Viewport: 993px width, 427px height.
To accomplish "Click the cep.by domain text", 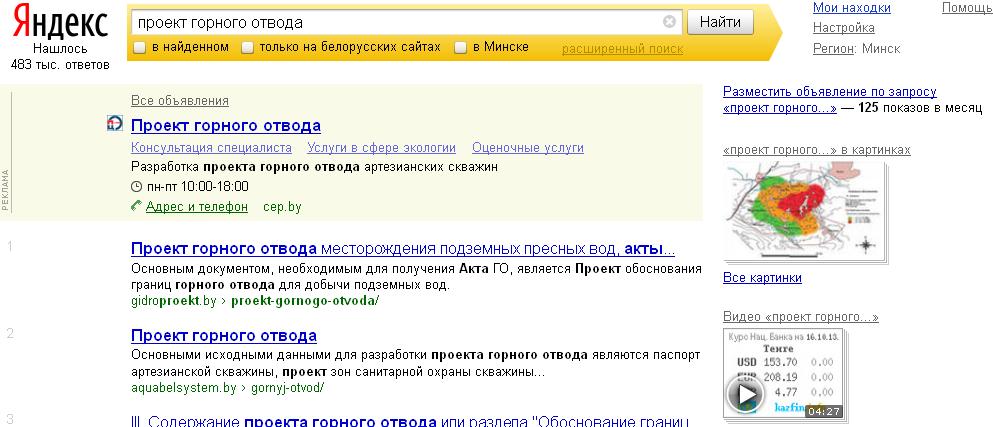I will click(282, 207).
